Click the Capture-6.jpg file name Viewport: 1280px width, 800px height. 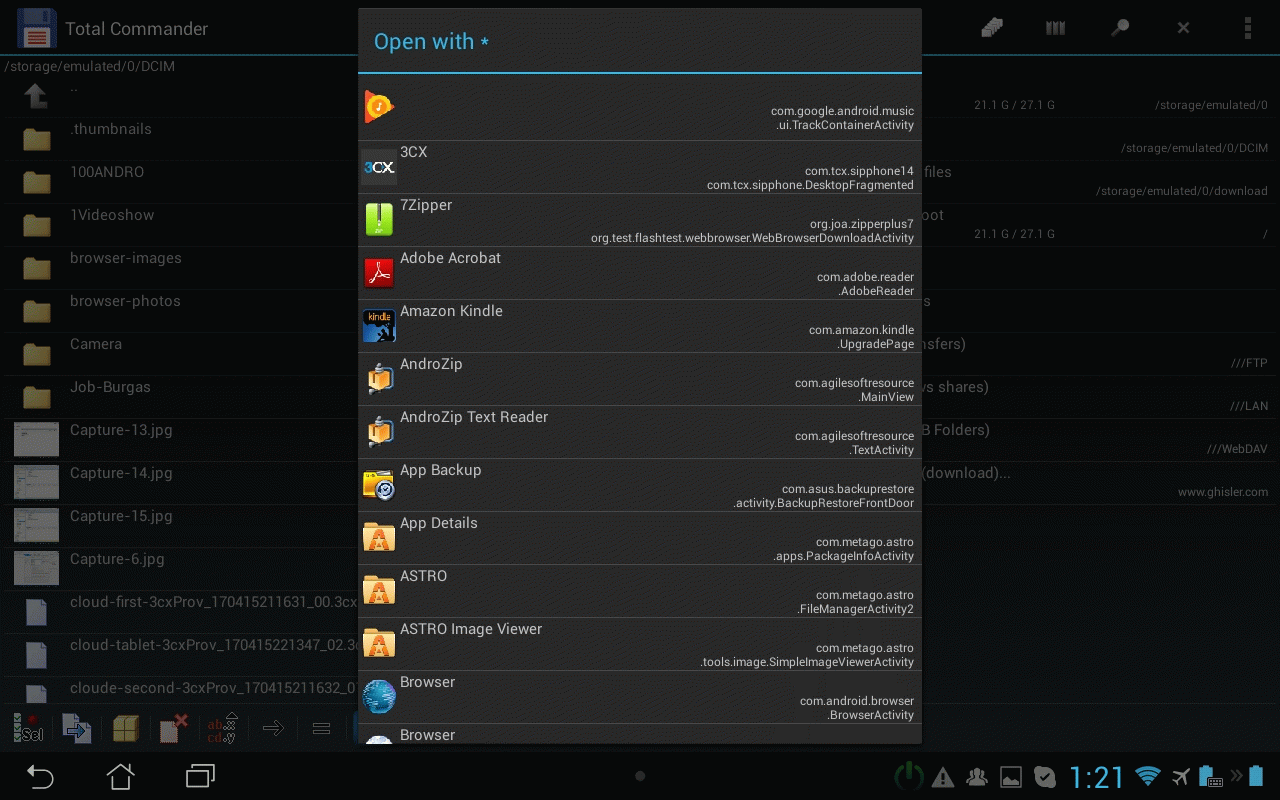[x=117, y=559]
